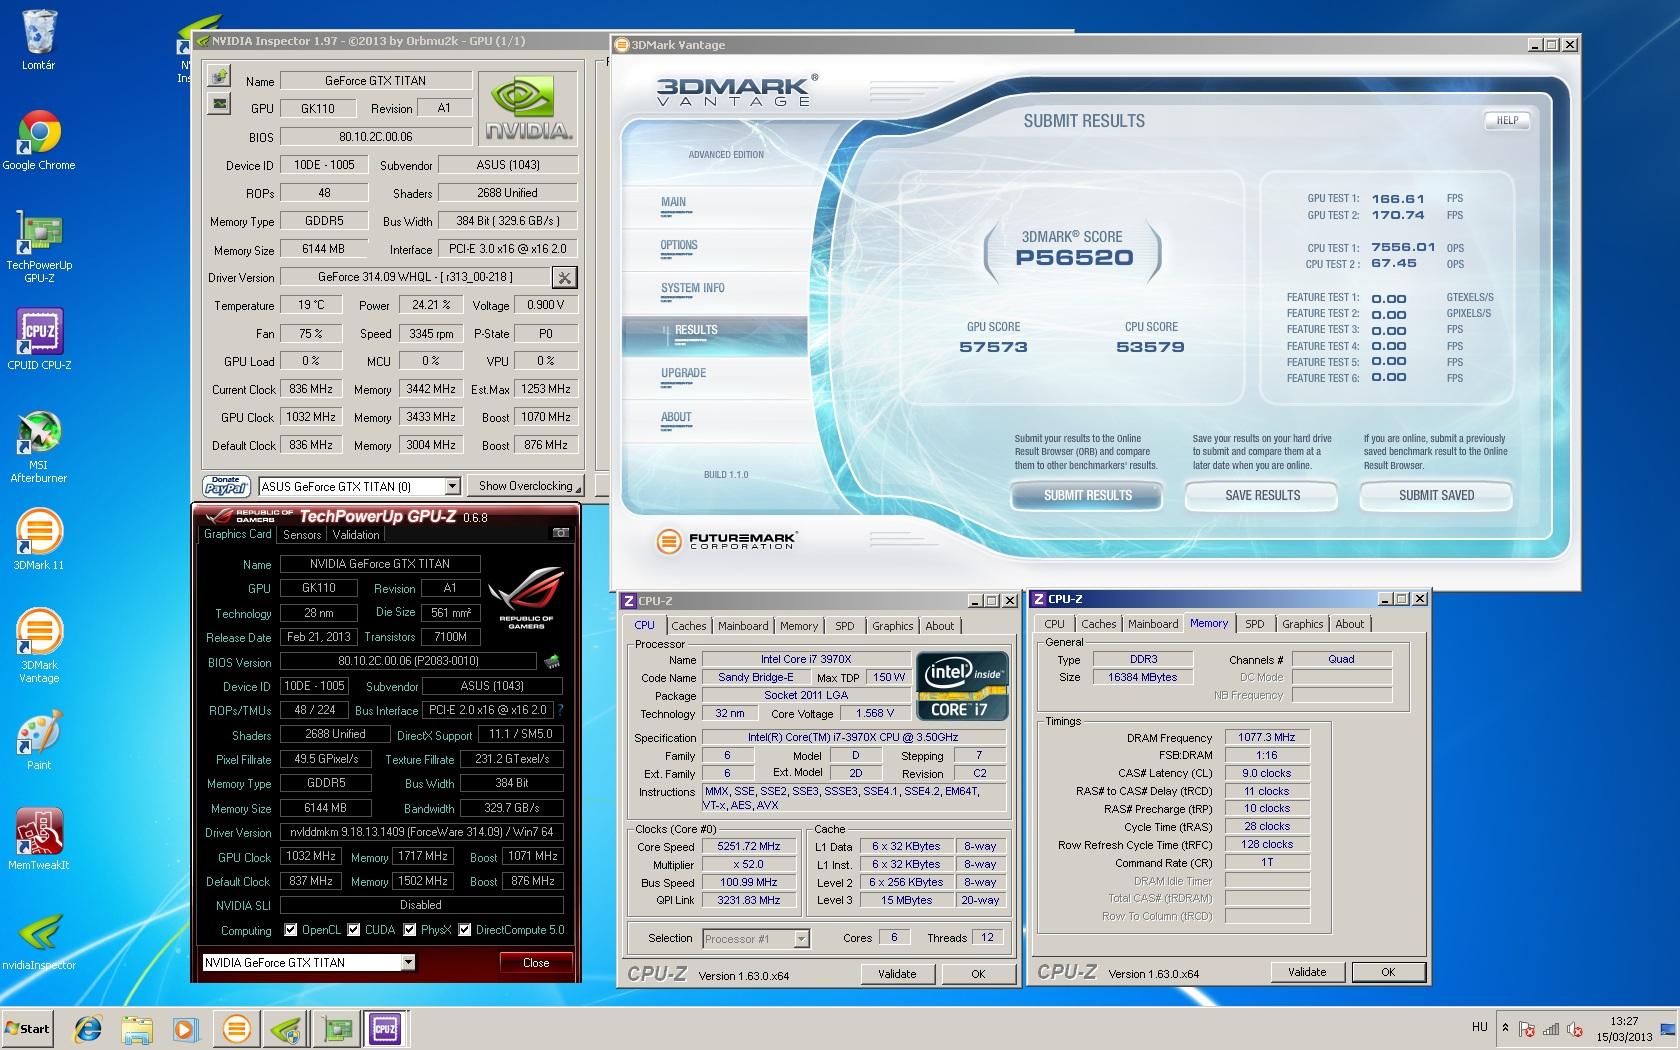Open the Paint desktop shortcut
Image resolution: width=1680 pixels, height=1050 pixels.
pos(39,740)
